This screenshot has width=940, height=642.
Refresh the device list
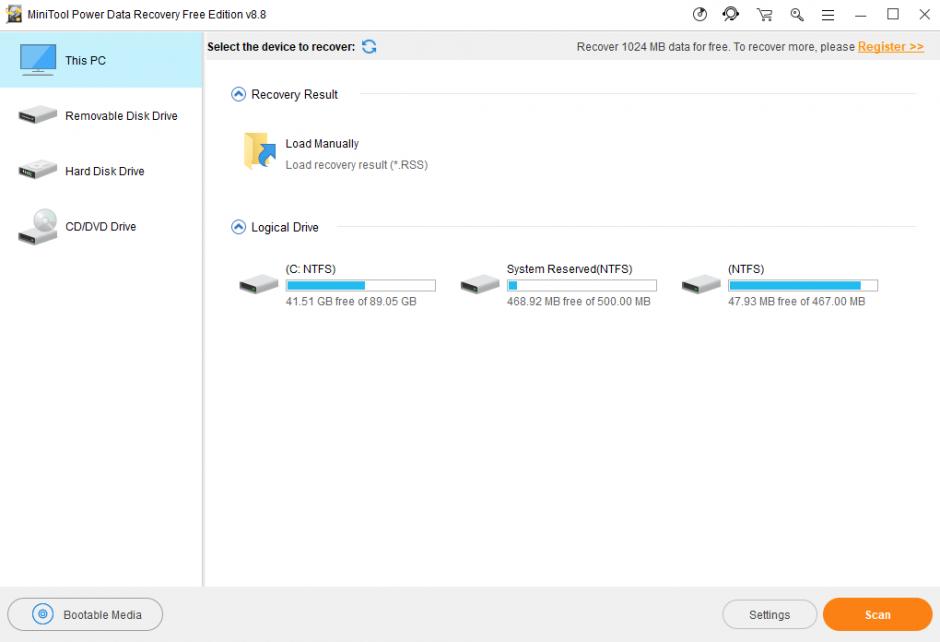click(369, 47)
